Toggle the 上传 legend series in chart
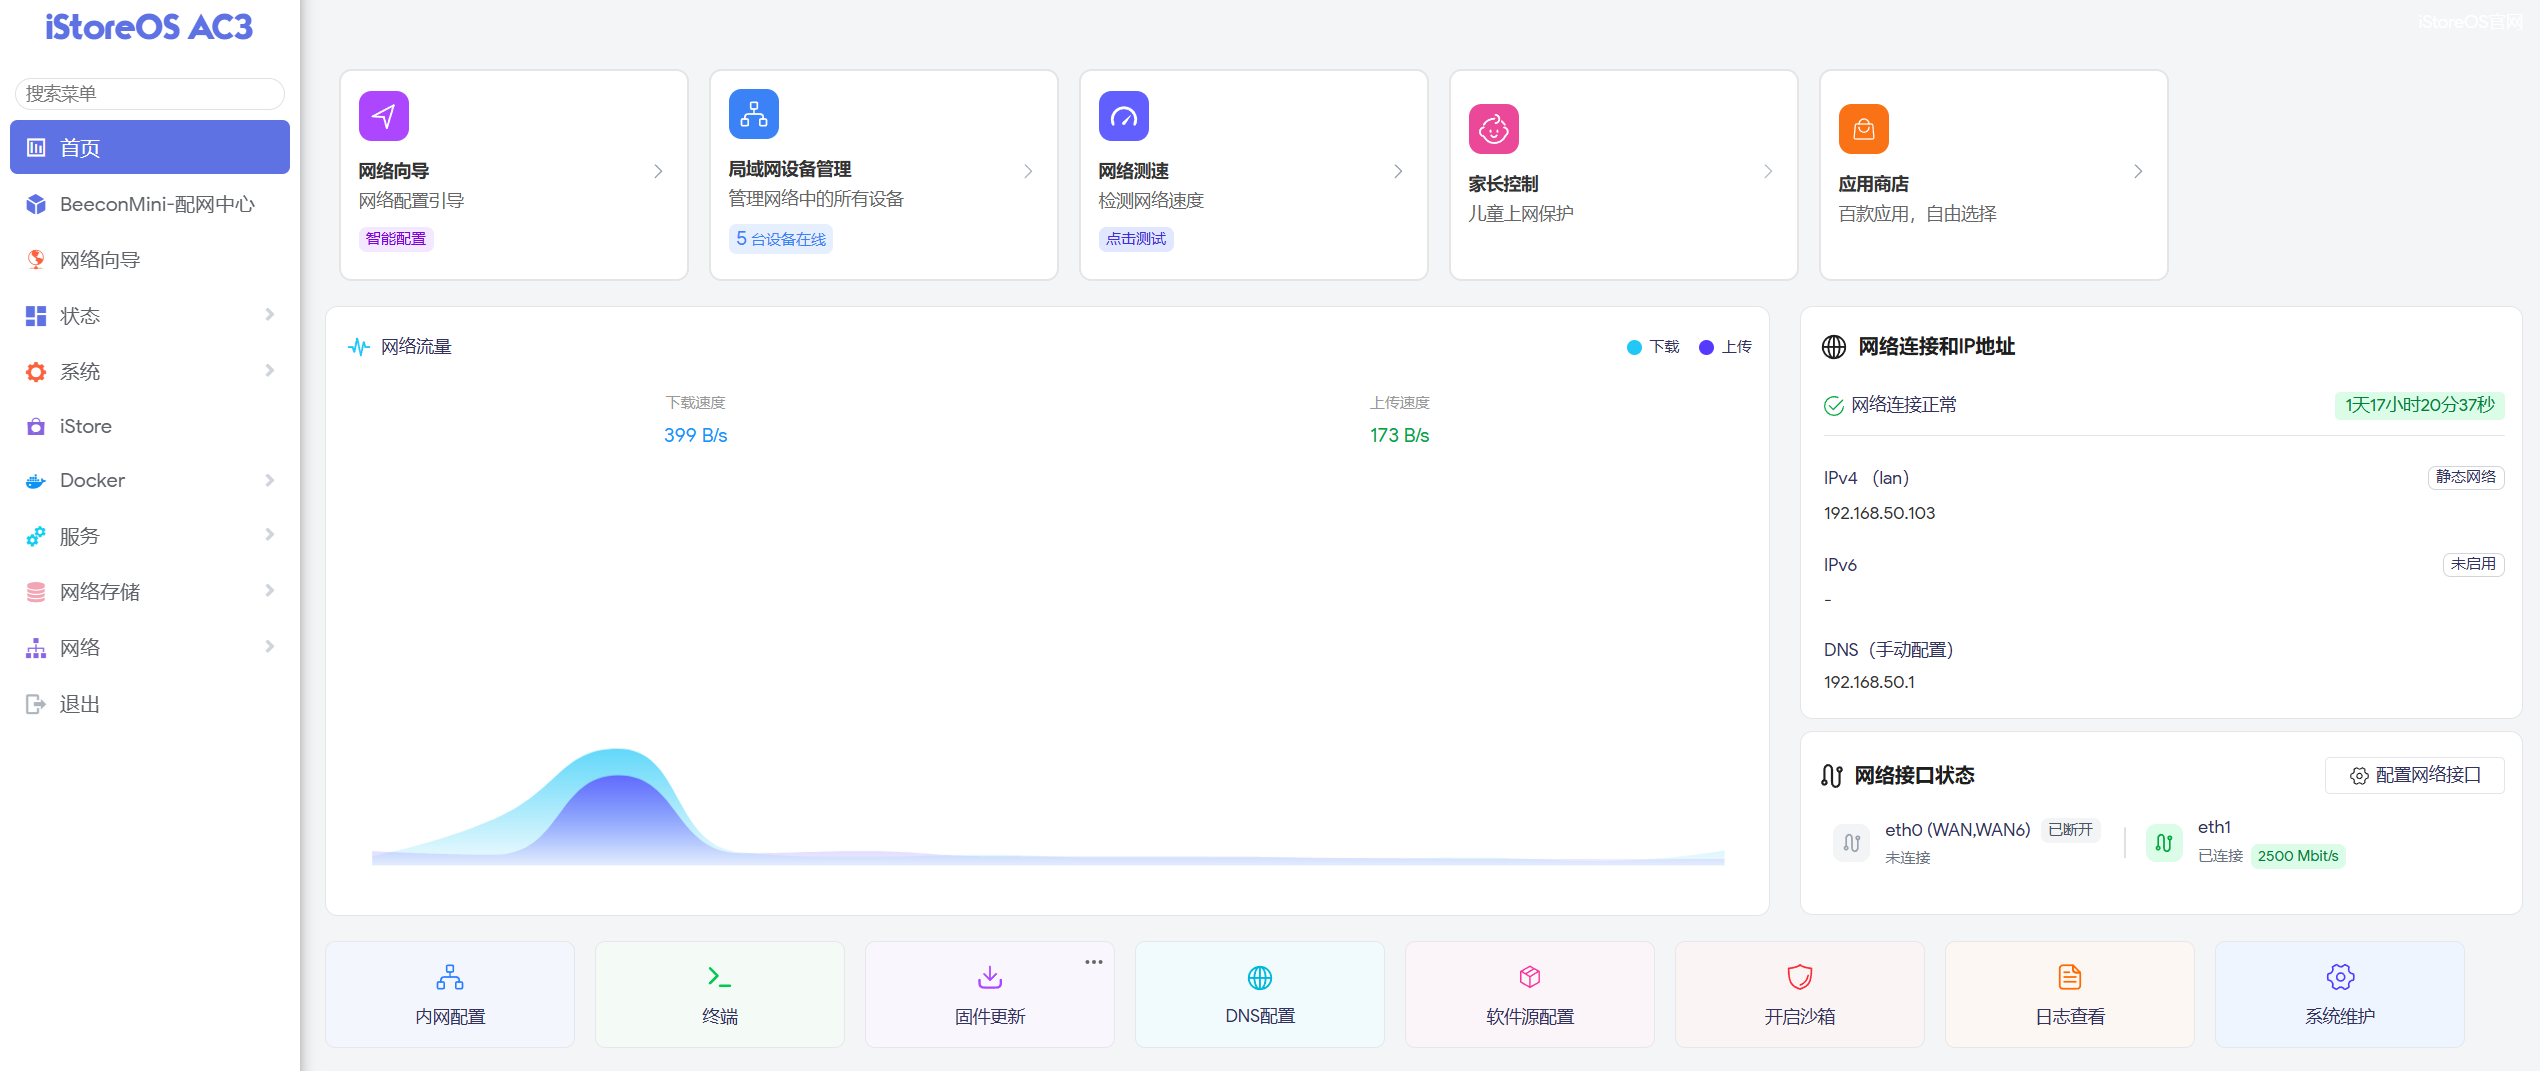2540x1071 pixels. click(x=1726, y=347)
